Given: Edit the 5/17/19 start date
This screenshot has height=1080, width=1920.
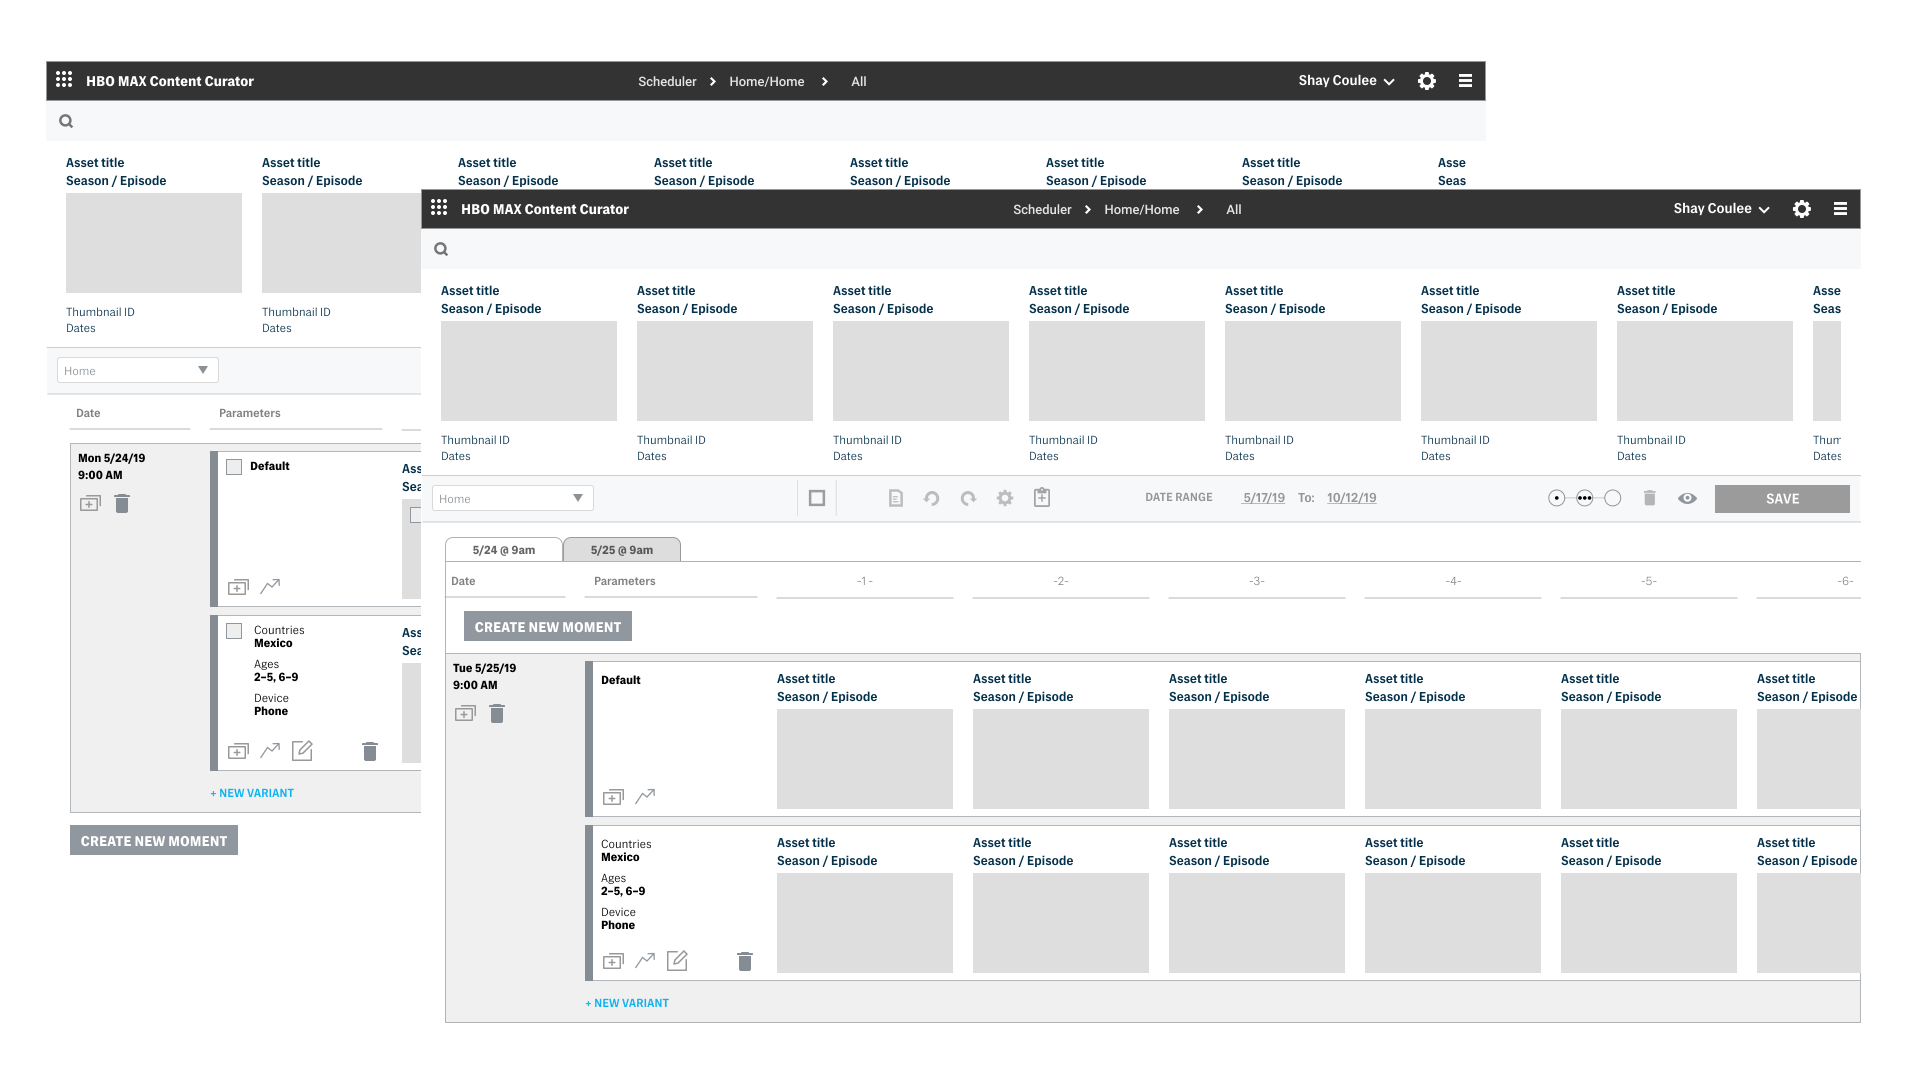Looking at the screenshot, I should pos(1264,498).
